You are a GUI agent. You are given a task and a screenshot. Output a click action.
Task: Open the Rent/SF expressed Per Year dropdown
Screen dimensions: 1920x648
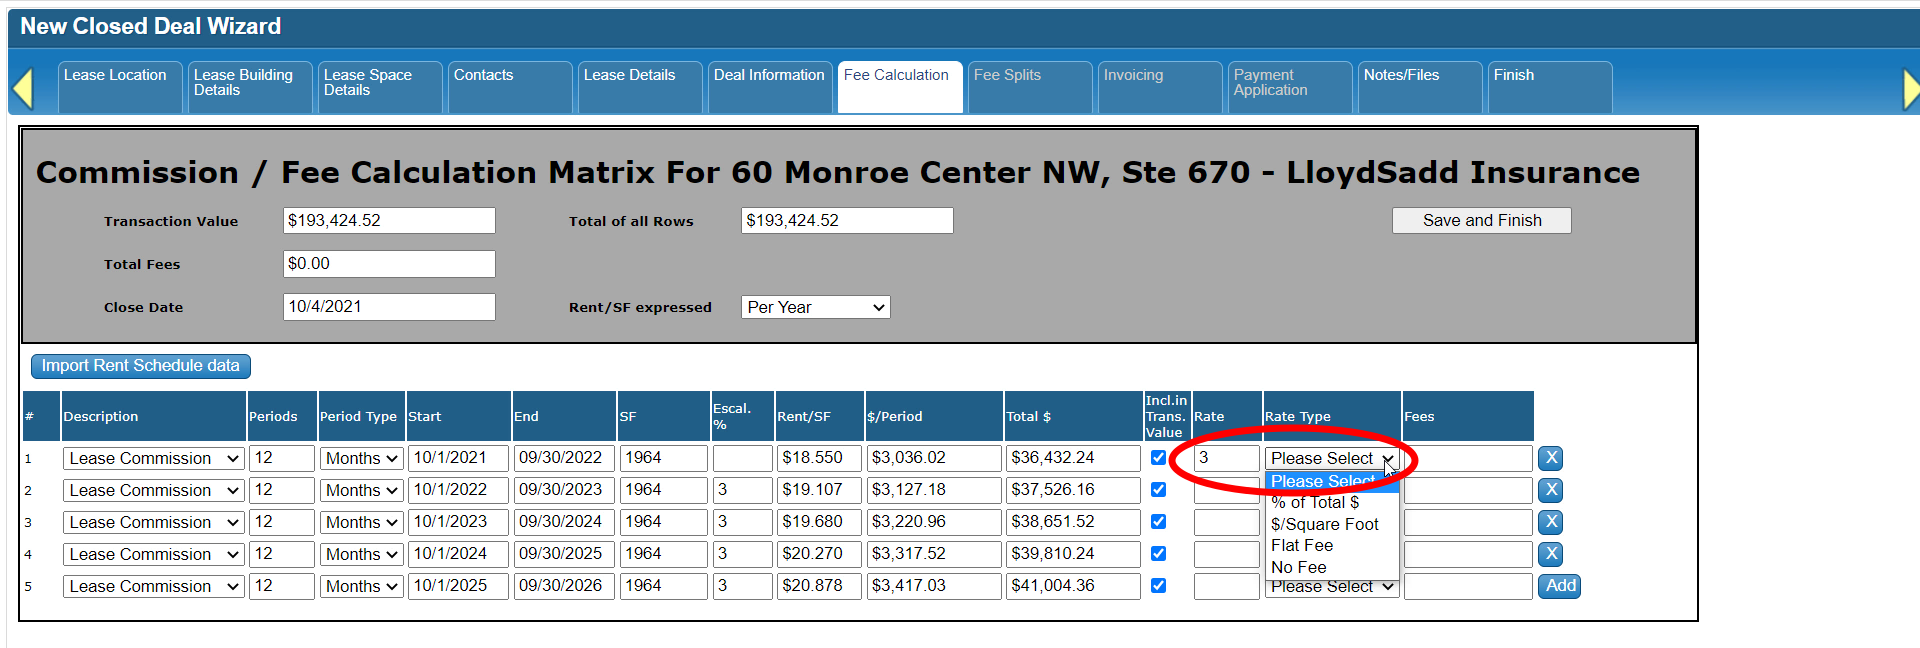click(x=815, y=307)
